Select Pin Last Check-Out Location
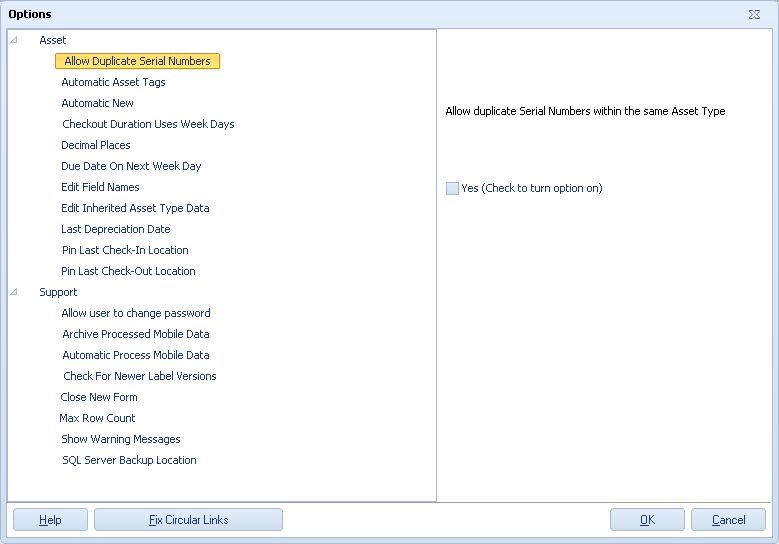 [x=128, y=271]
